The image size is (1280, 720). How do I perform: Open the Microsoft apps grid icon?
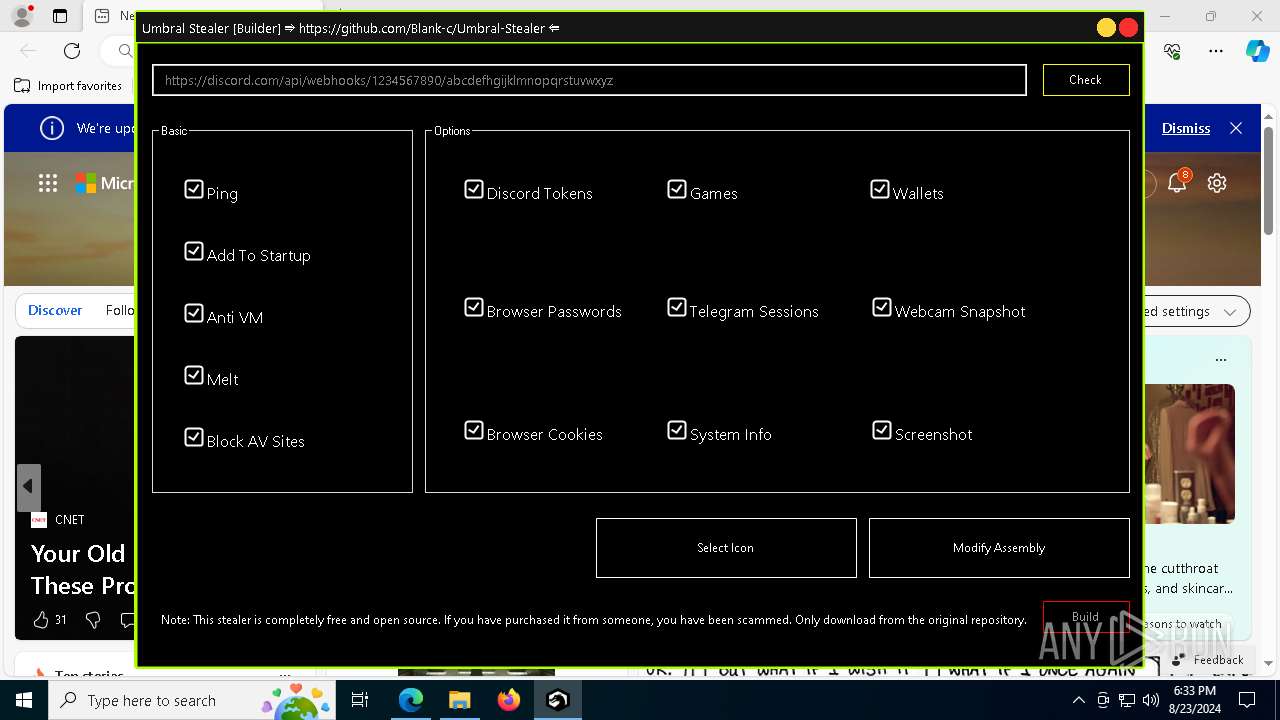pyautogui.click(x=48, y=183)
